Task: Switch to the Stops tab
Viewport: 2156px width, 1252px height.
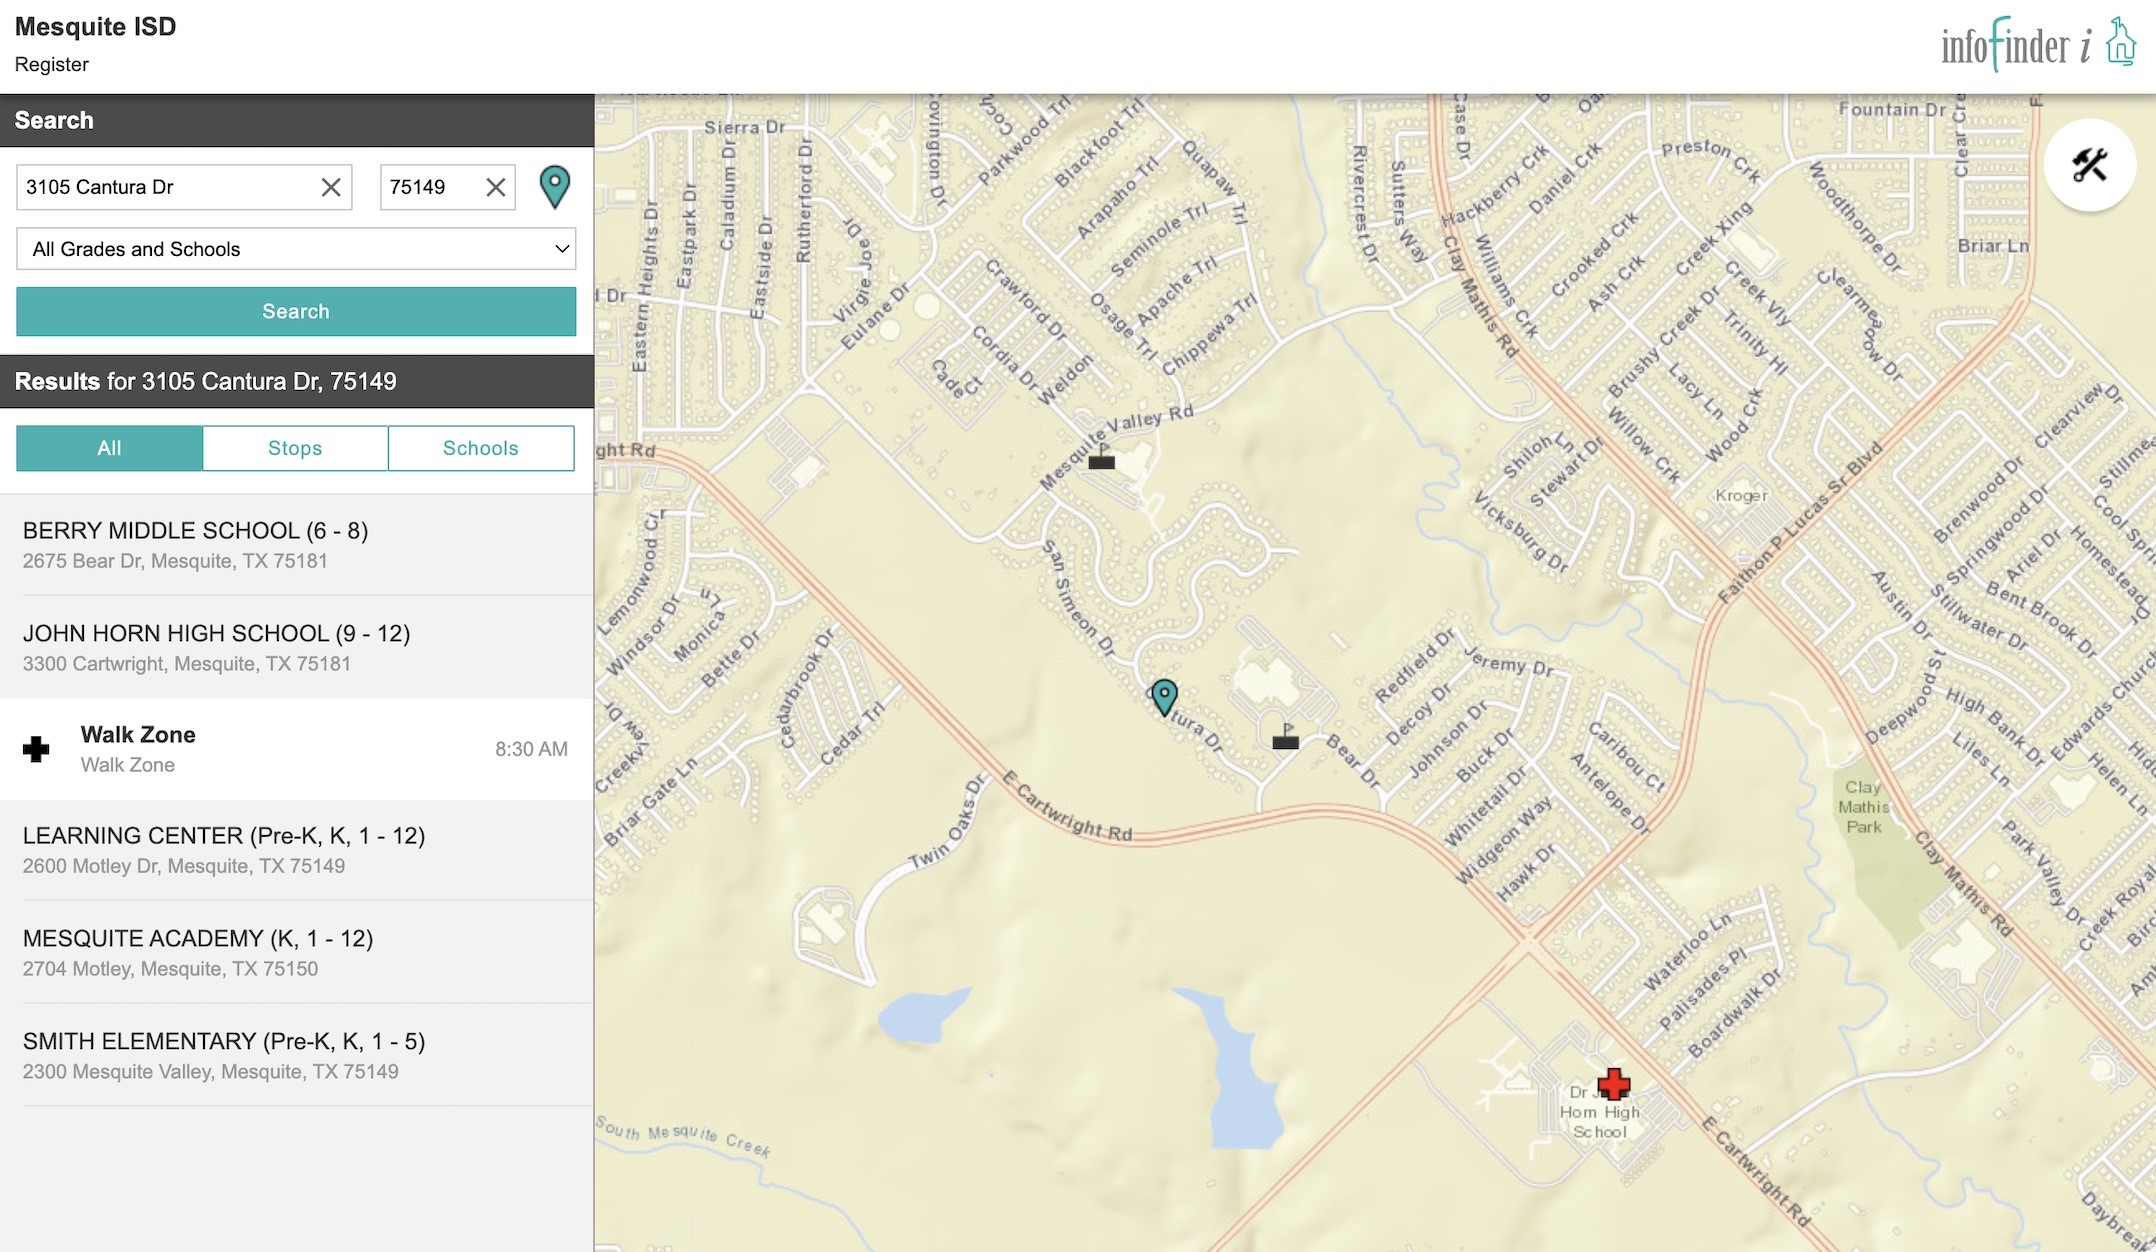Action: click(295, 448)
